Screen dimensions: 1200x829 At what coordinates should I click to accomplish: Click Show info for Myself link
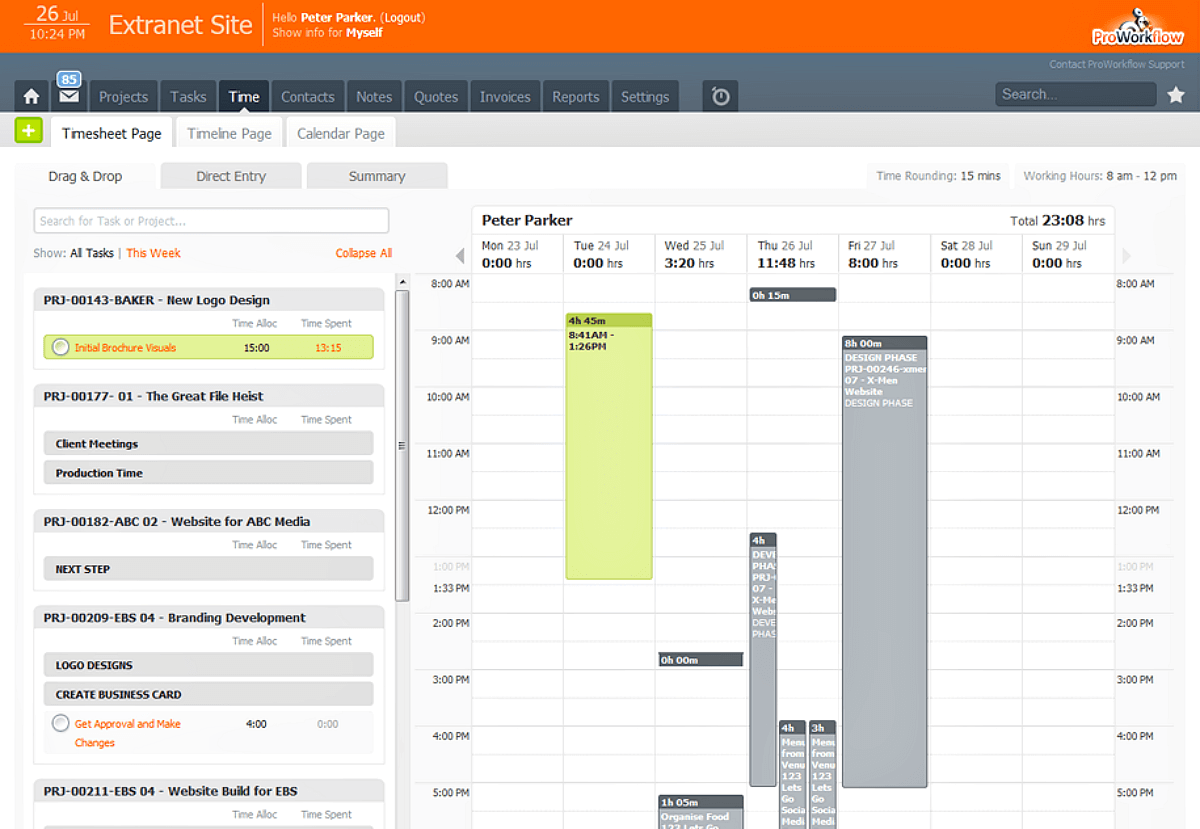click(364, 33)
